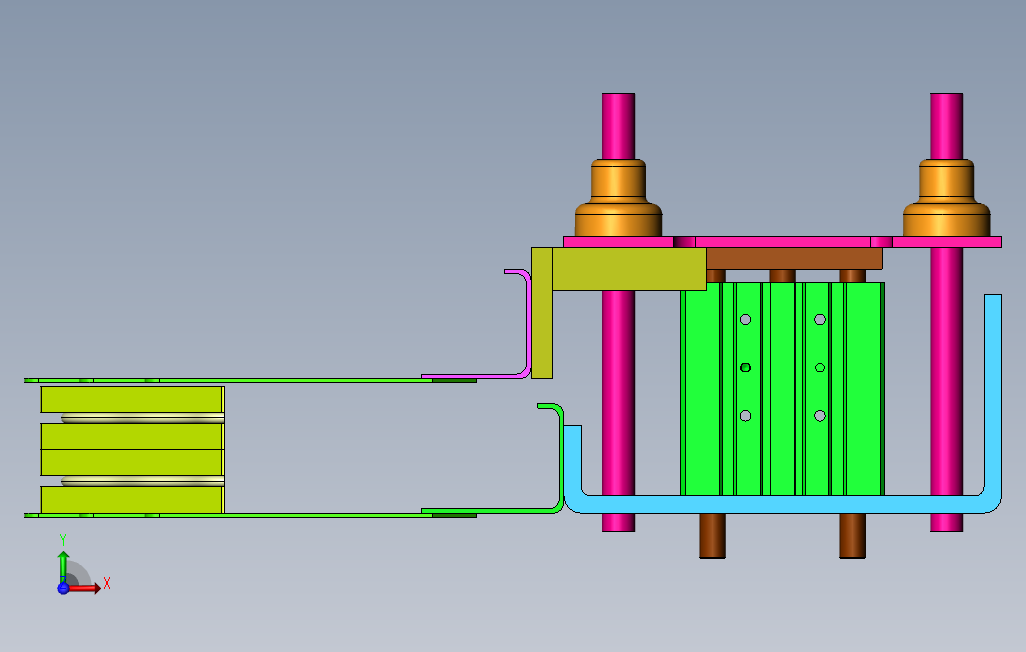This screenshot has width=1026, height=652.
Task: Select the olive horizontal block
Action: click(629, 268)
